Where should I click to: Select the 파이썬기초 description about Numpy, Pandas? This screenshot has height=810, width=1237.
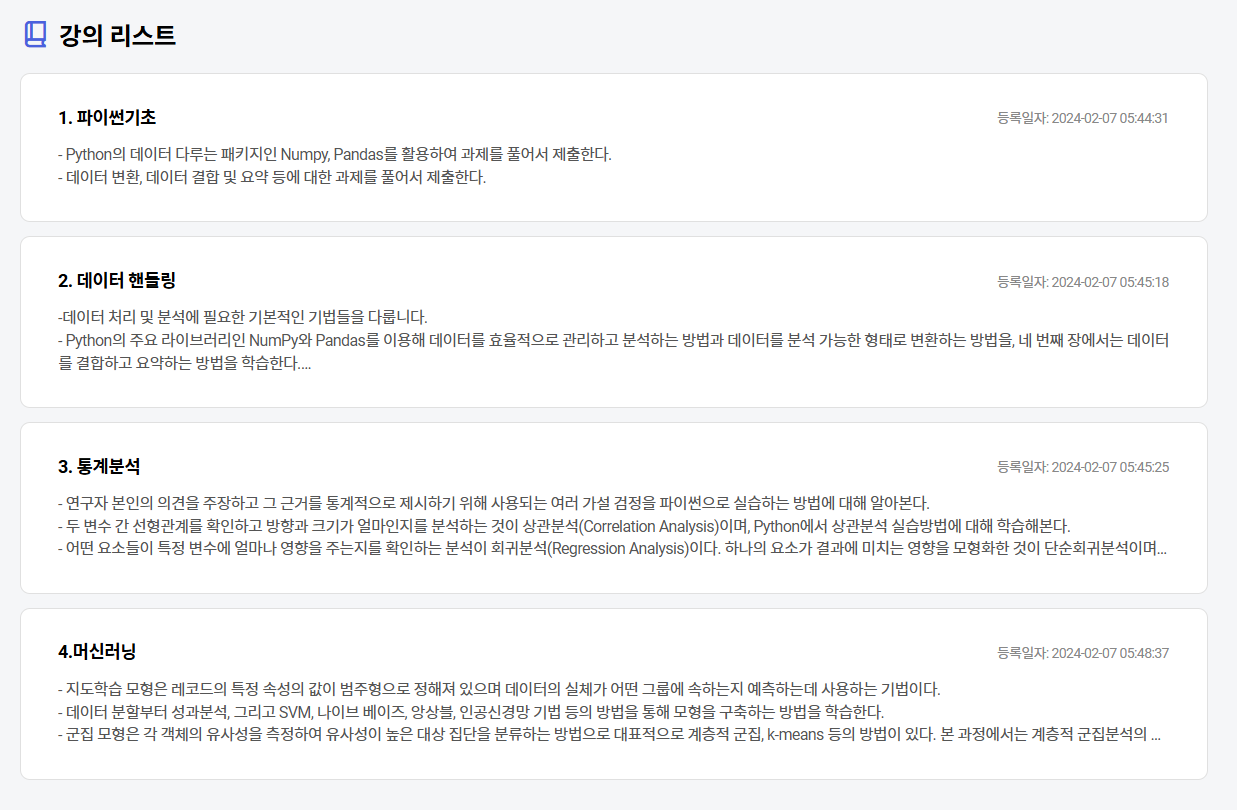coord(335,154)
